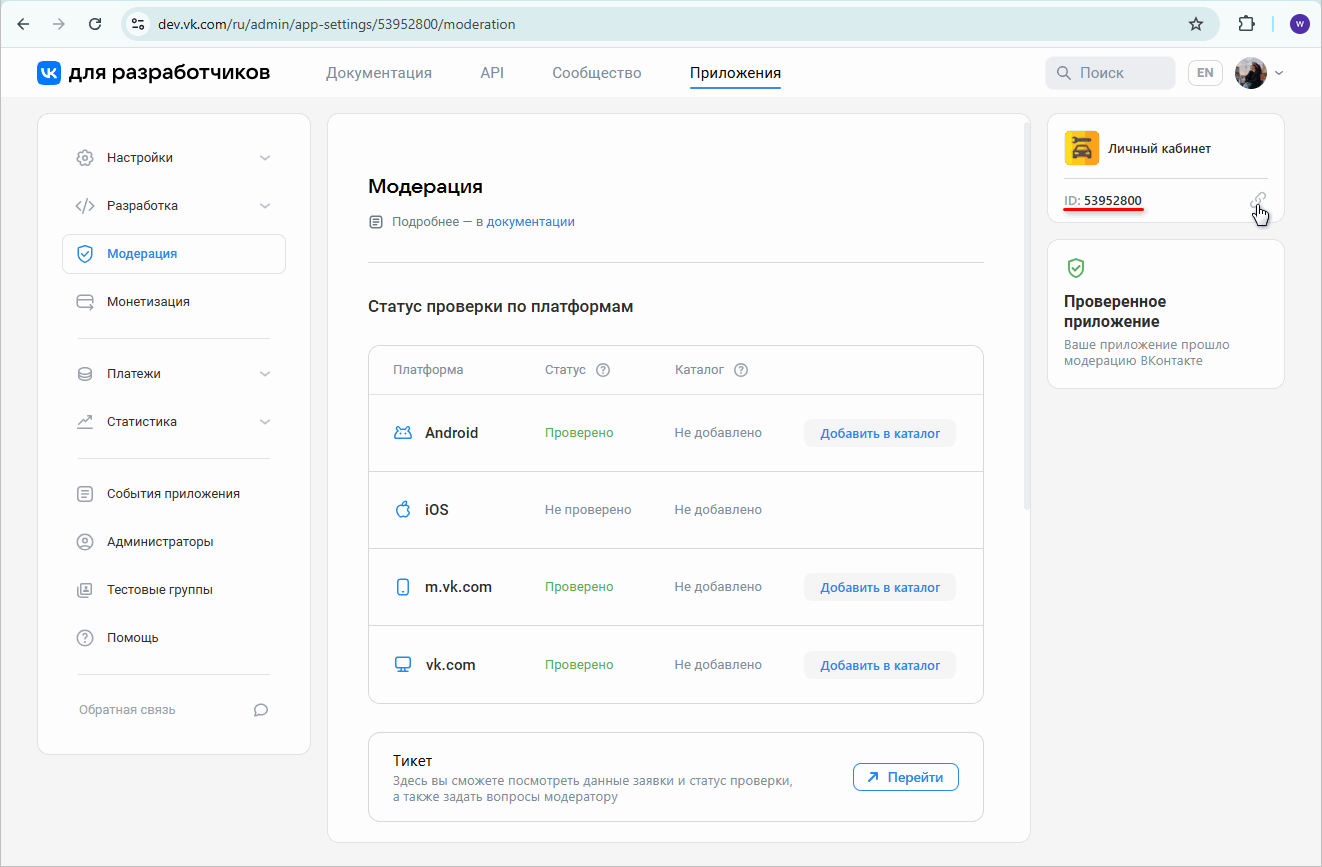Expand the Платежи section
The height and width of the screenshot is (867, 1322).
pyautogui.click(x=265, y=373)
